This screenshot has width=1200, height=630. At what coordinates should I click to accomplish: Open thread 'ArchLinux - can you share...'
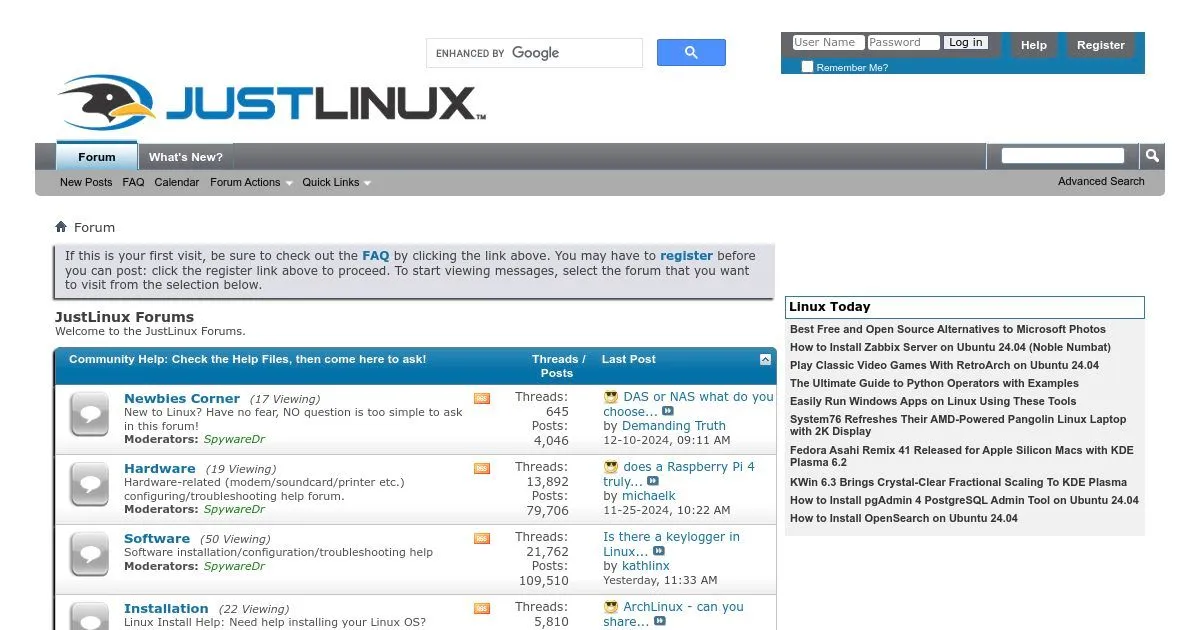click(x=675, y=614)
